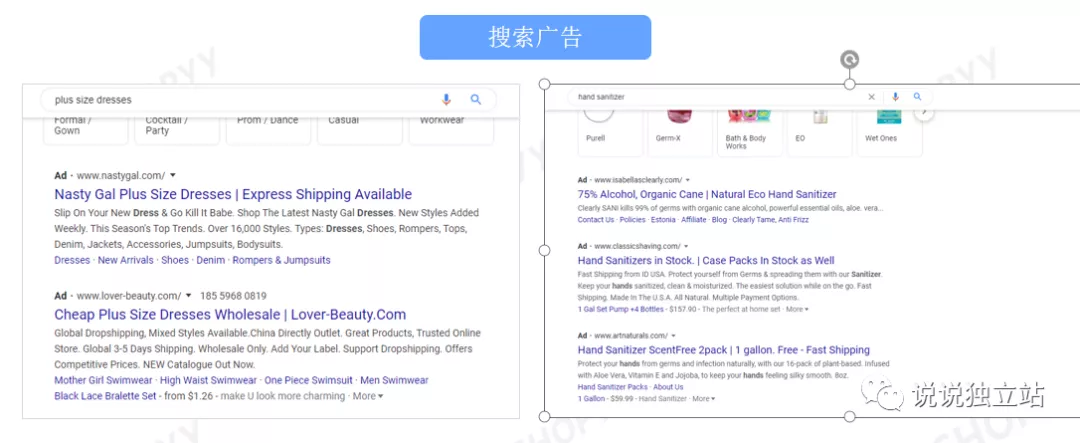Open Nasty Gal Plus Size Dresses ad title

click(233, 194)
